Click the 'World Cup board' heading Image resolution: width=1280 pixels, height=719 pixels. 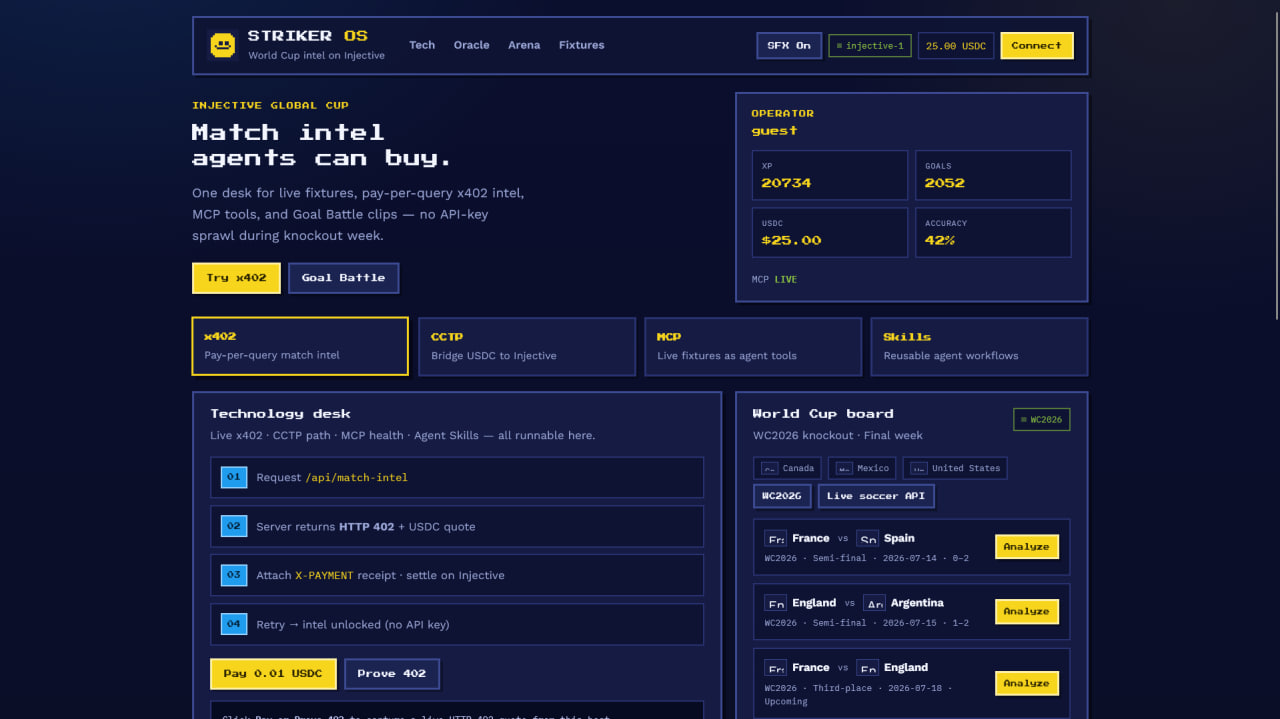tap(823, 413)
